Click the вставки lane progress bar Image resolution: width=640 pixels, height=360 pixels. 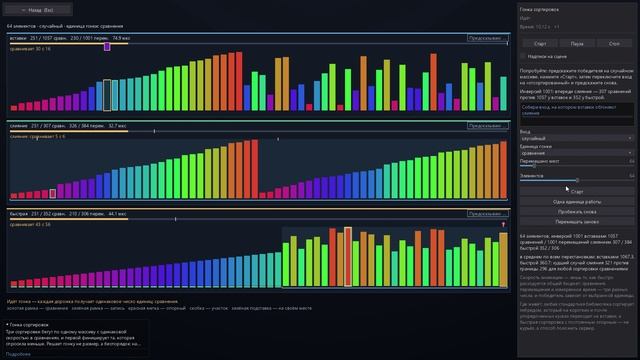point(258,43)
